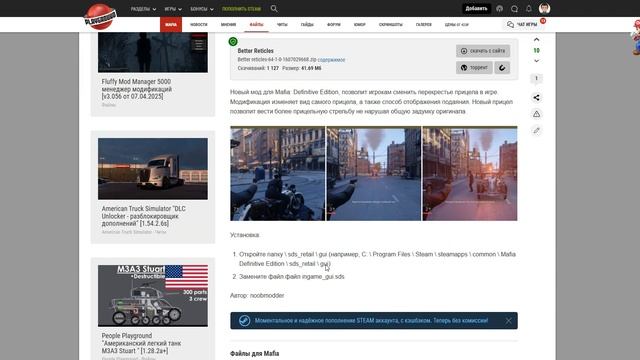The width and height of the screenshot is (640, 360).
Task: Report the post via warning triangle icon
Action: [536, 114]
